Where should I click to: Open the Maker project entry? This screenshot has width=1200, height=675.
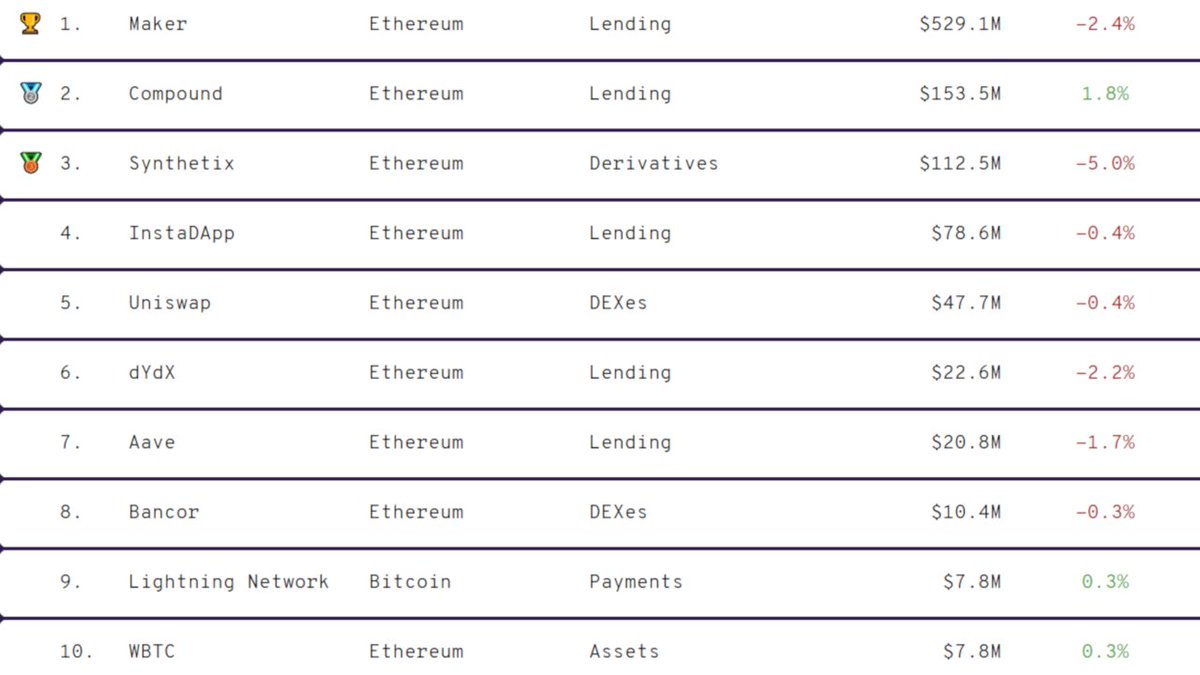pos(158,24)
